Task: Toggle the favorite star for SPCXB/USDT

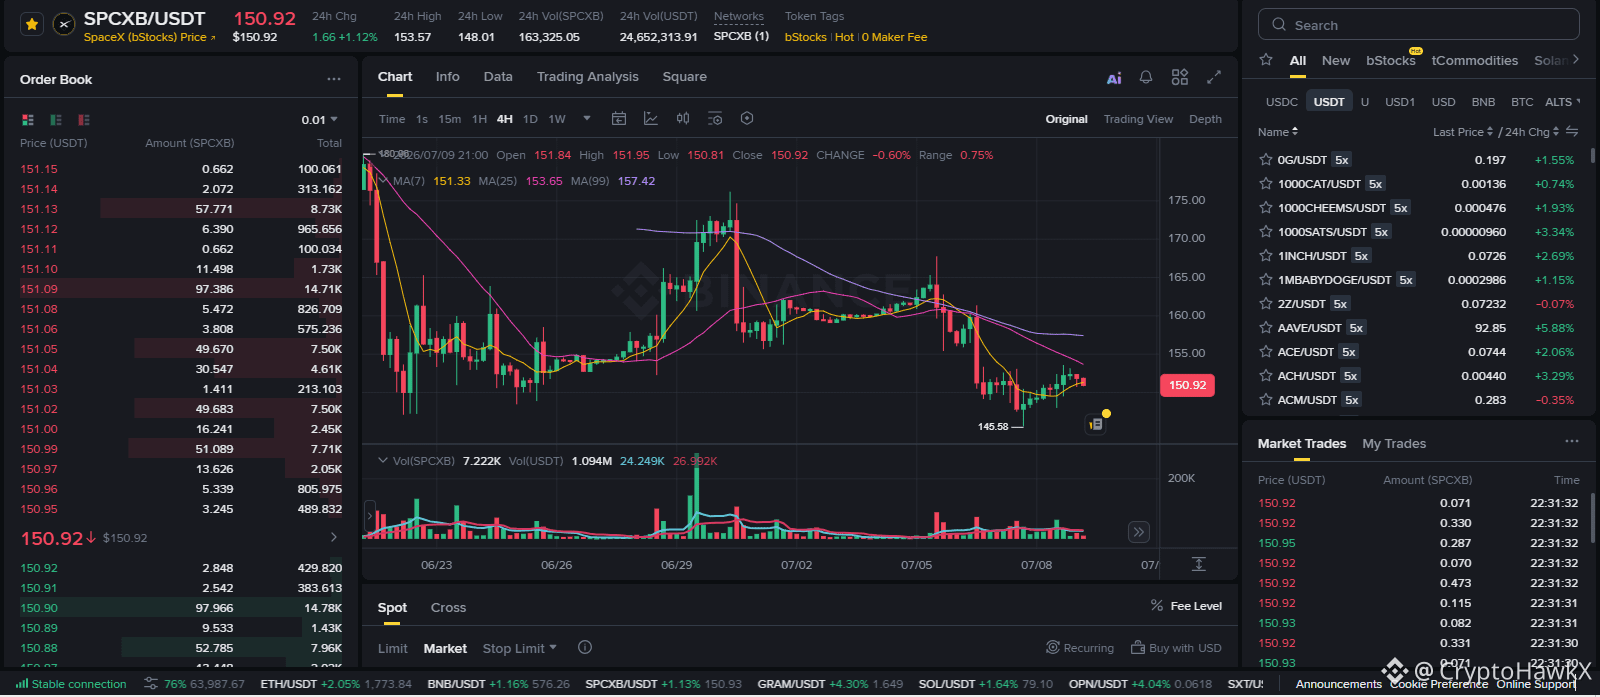Action: click(x=32, y=24)
